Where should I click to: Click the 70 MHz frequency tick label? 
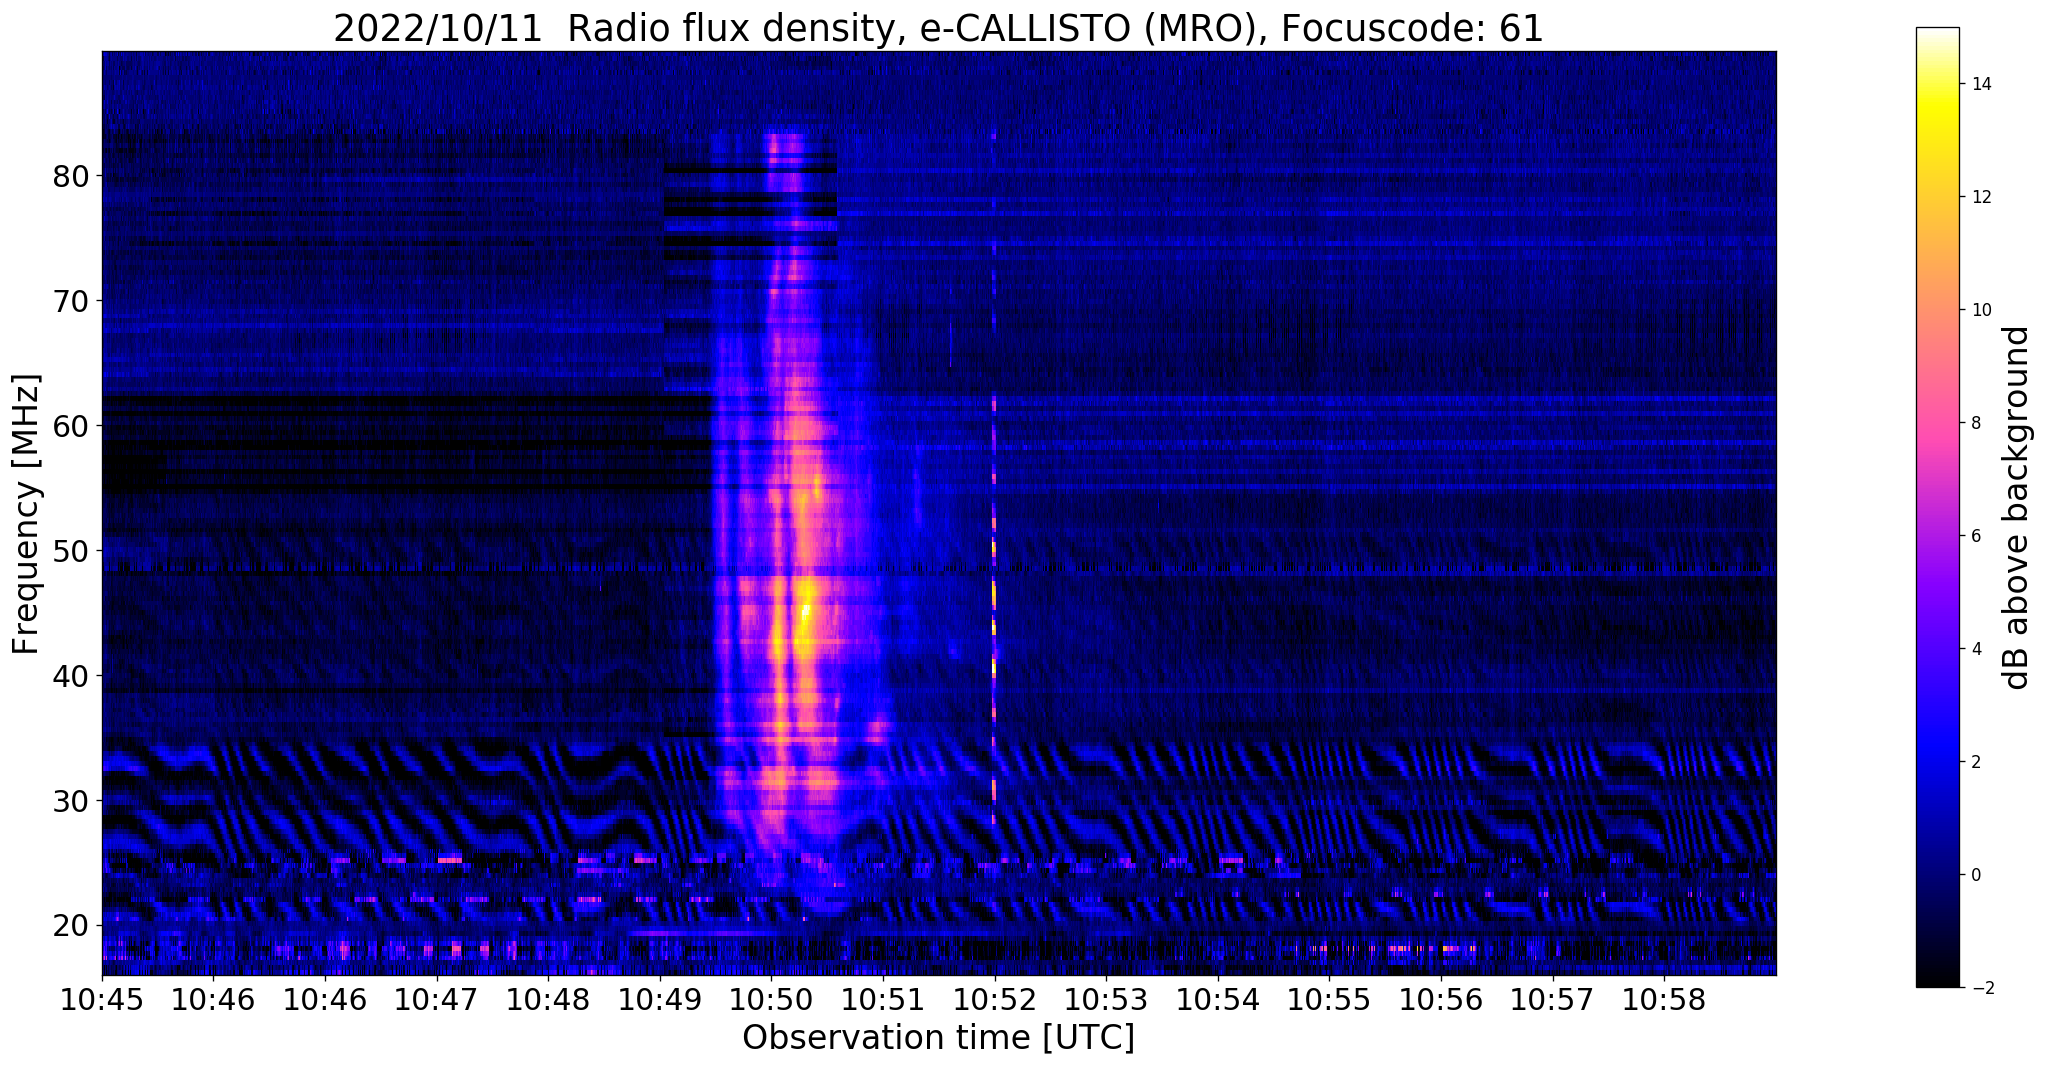coord(70,301)
